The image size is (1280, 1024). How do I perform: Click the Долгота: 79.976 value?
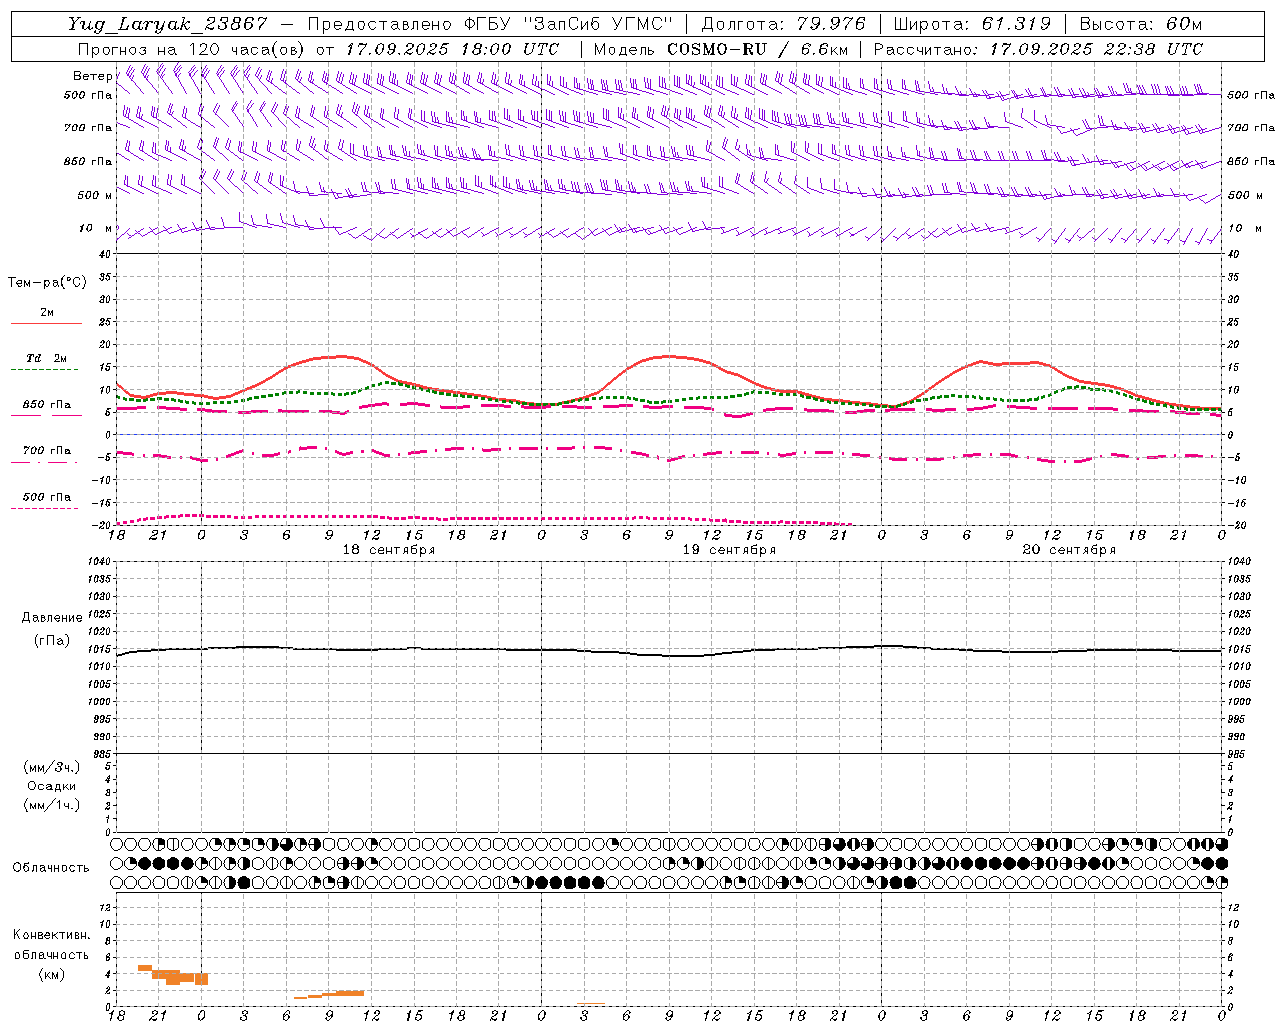[783, 24]
